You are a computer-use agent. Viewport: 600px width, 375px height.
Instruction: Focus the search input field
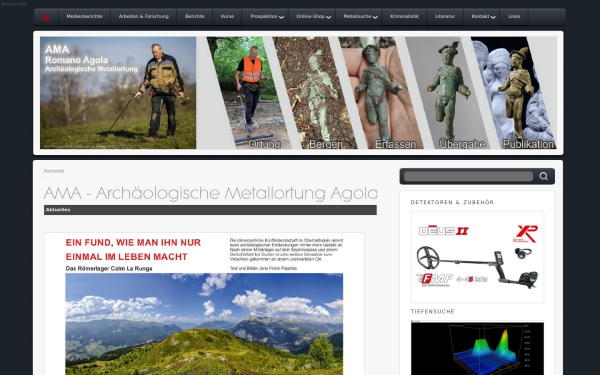point(468,176)
